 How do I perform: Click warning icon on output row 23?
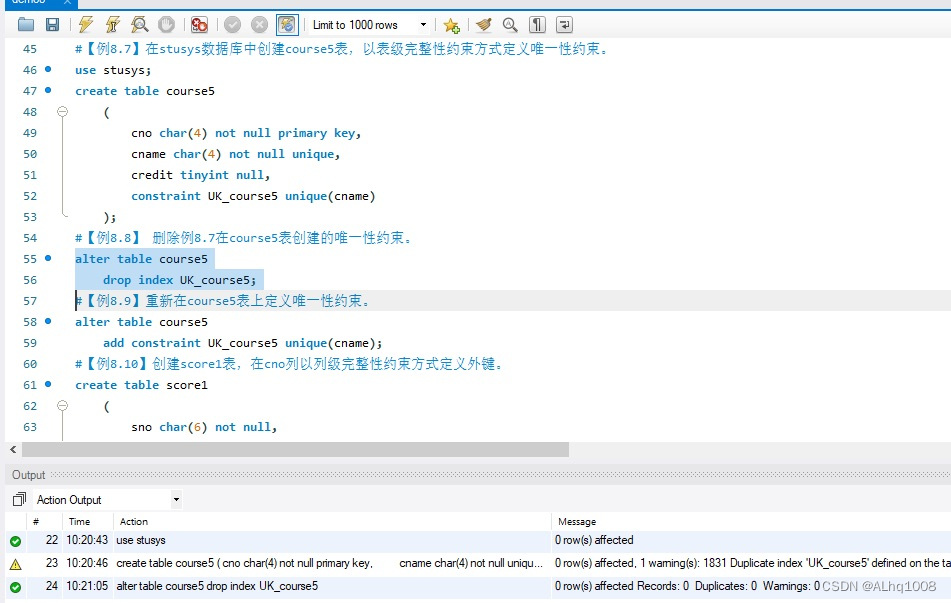16,564
